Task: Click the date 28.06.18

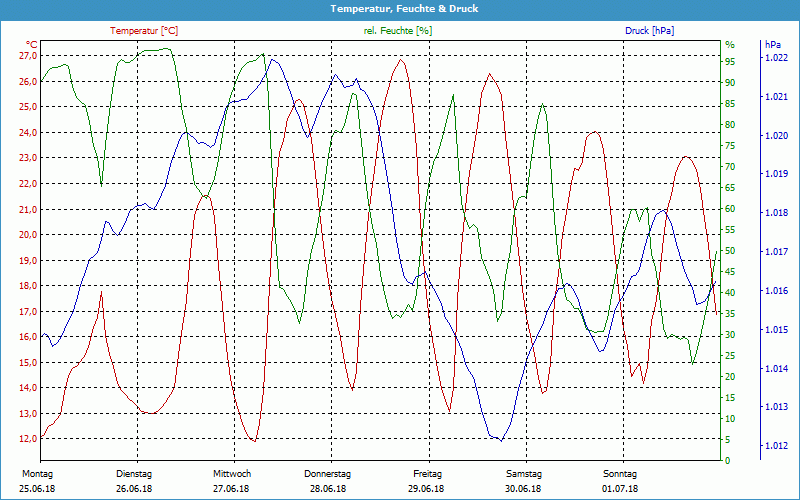Action: [328, 489]
